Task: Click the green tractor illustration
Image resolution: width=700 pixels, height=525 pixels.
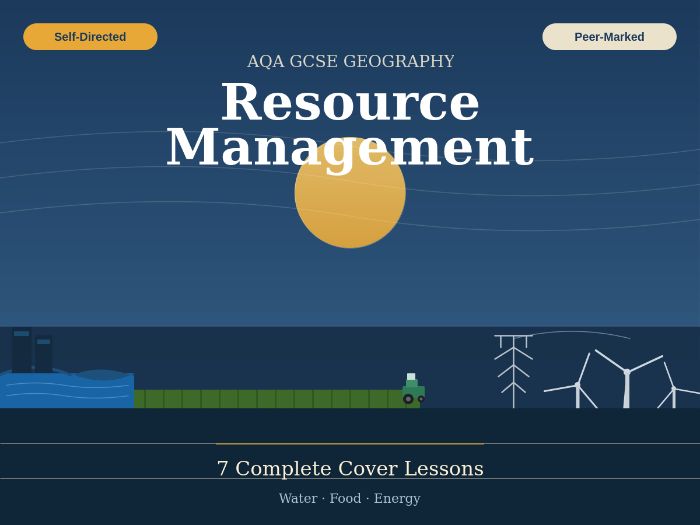Action: pos(413,389)
